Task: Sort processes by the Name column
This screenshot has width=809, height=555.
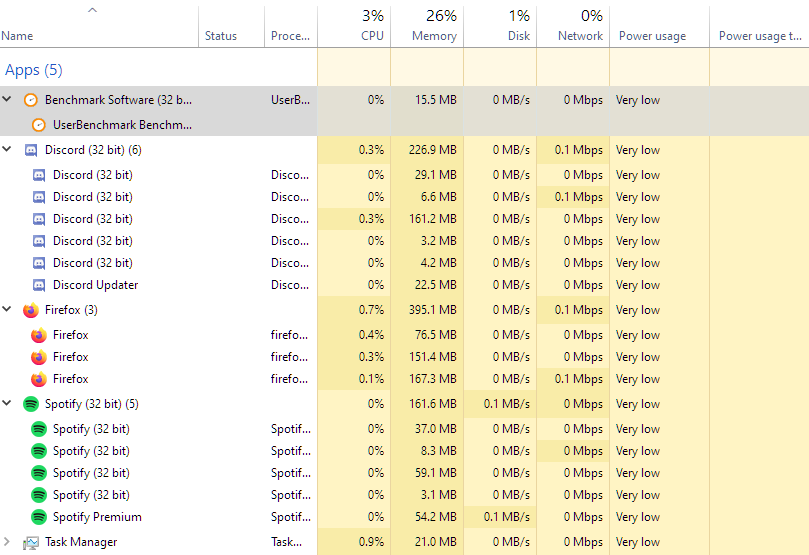Action: [99, 27]
